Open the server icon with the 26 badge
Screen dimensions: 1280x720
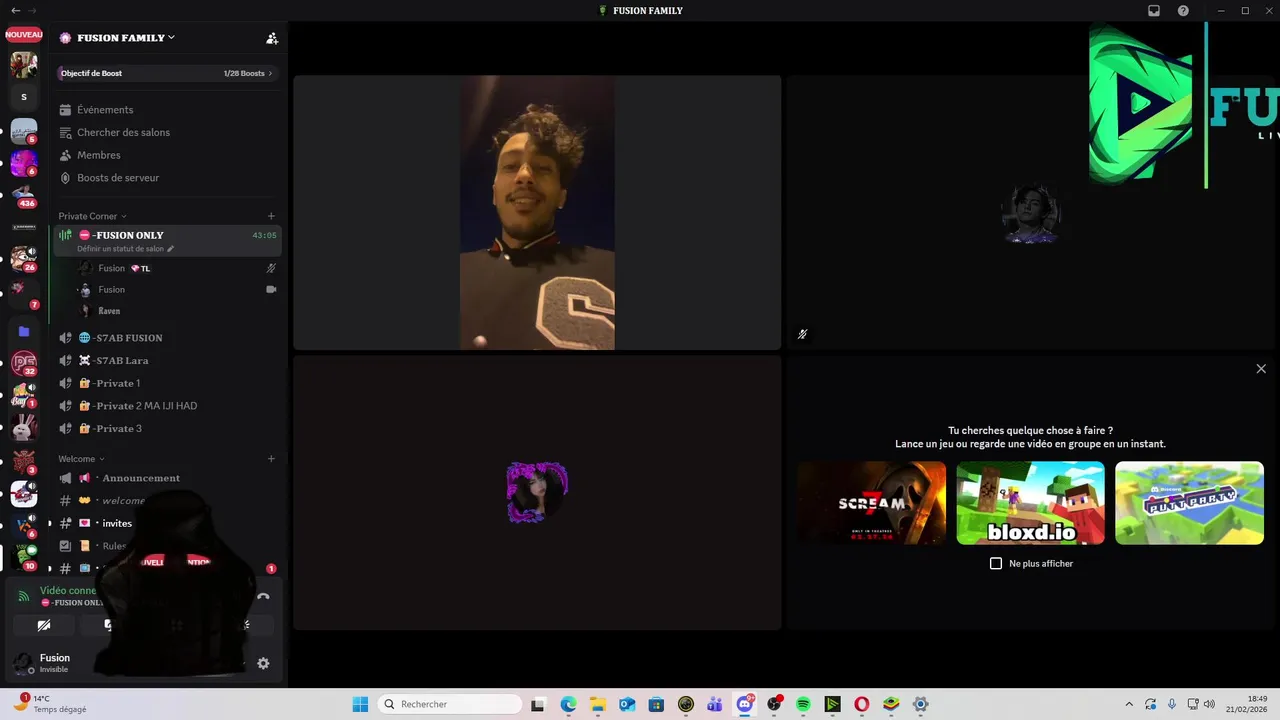[24, 259]
